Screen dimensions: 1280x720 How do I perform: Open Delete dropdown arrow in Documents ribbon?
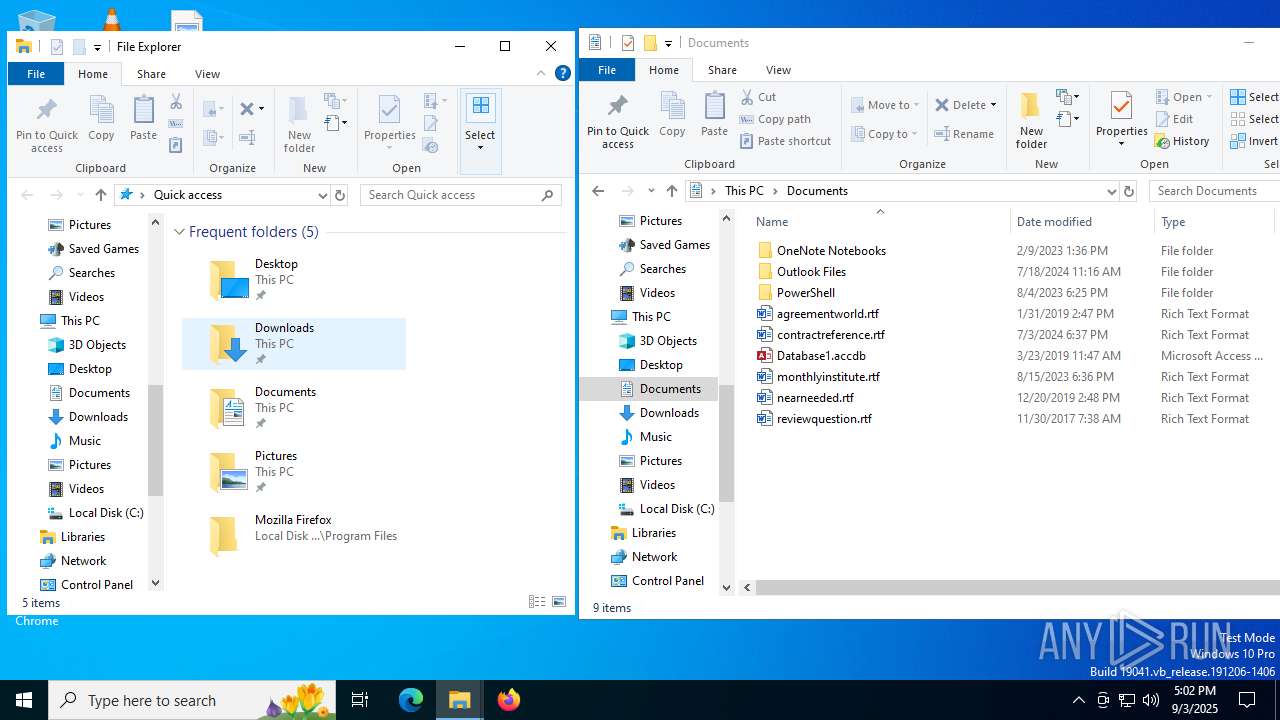[x=993, y=105]
